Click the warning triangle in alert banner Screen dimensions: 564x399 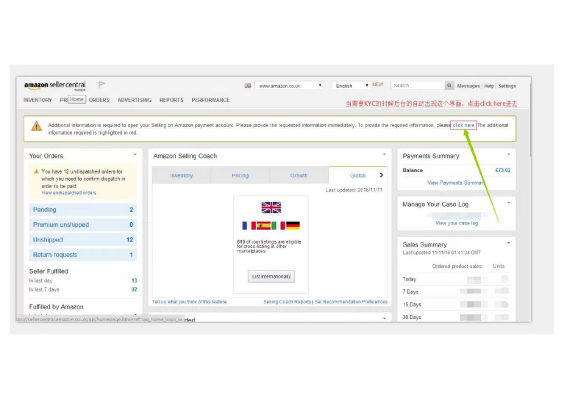tap(36, 126)
